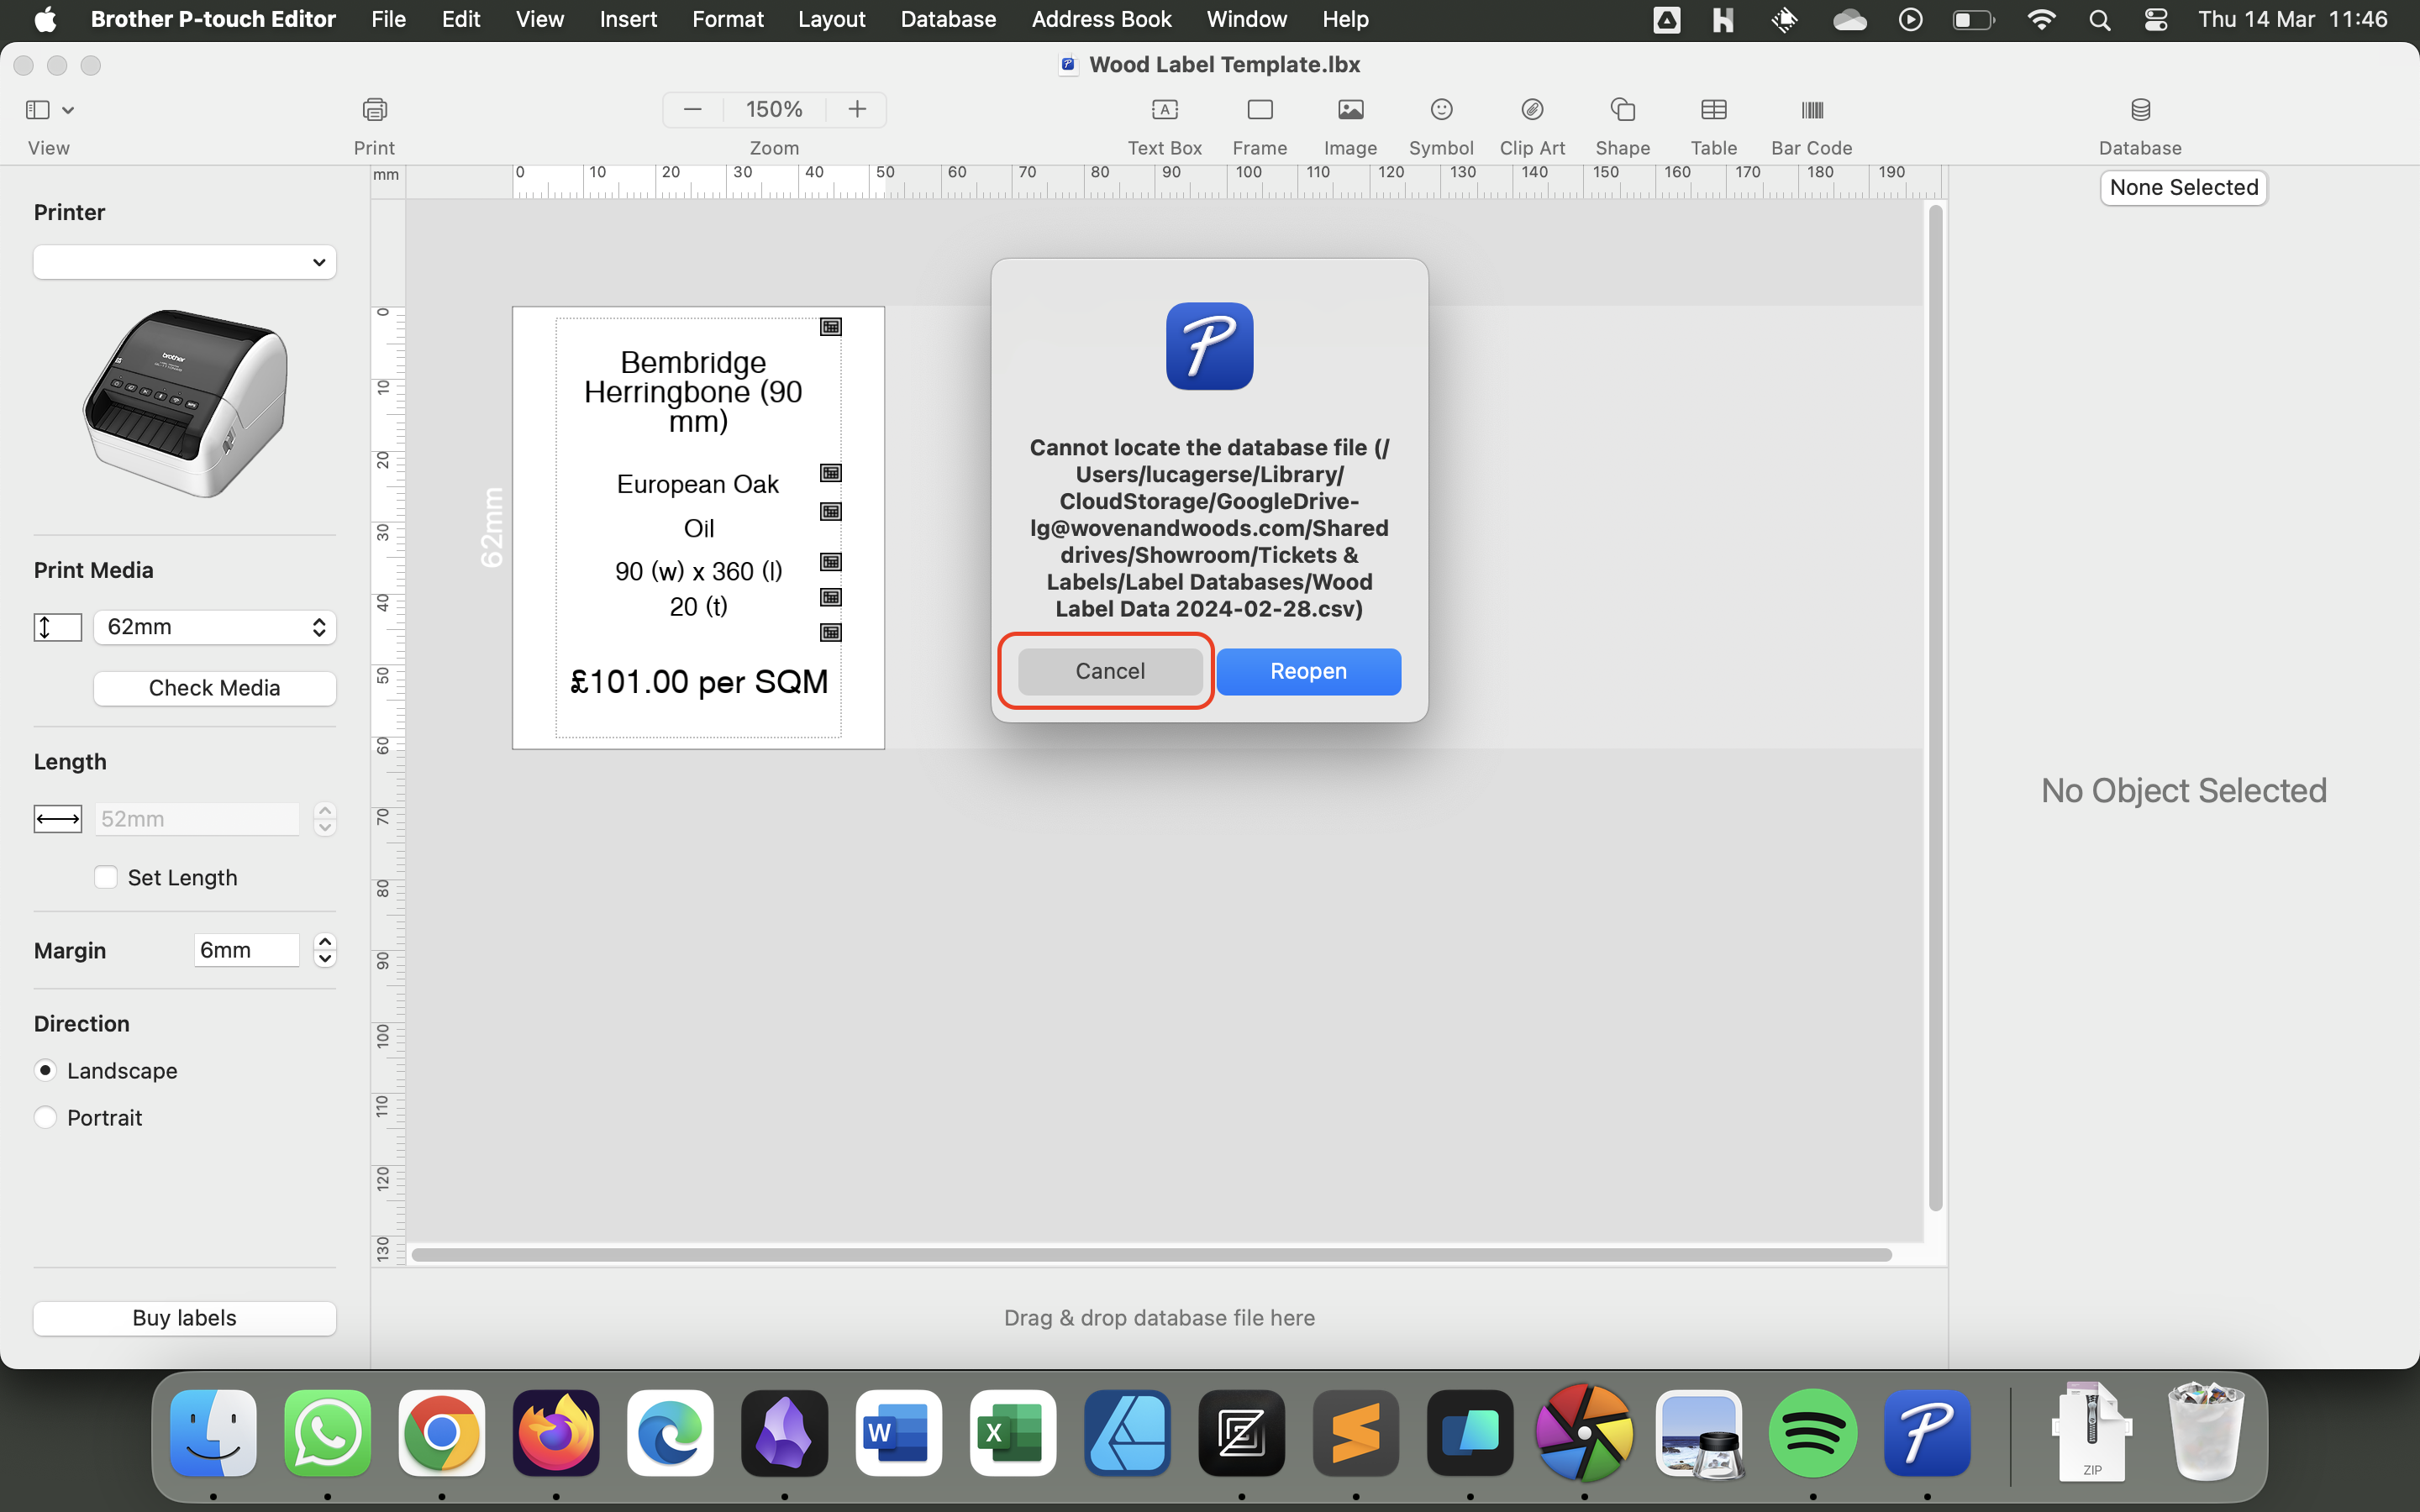
Task: Click the Check Media button
Action: (214, 688)
